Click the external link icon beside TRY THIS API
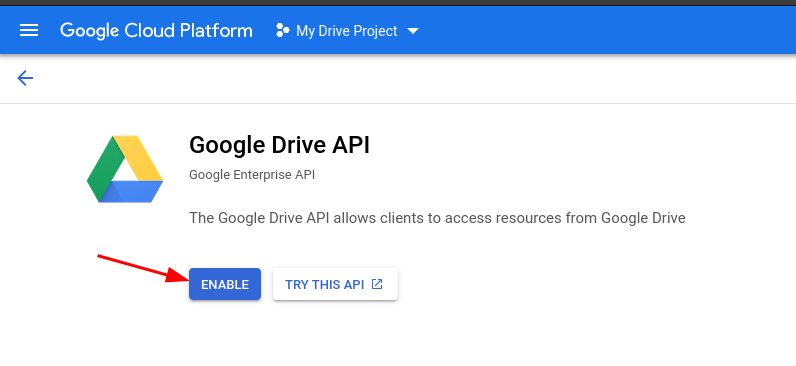The height and width of the screenshot is (366, 796). 377,284
